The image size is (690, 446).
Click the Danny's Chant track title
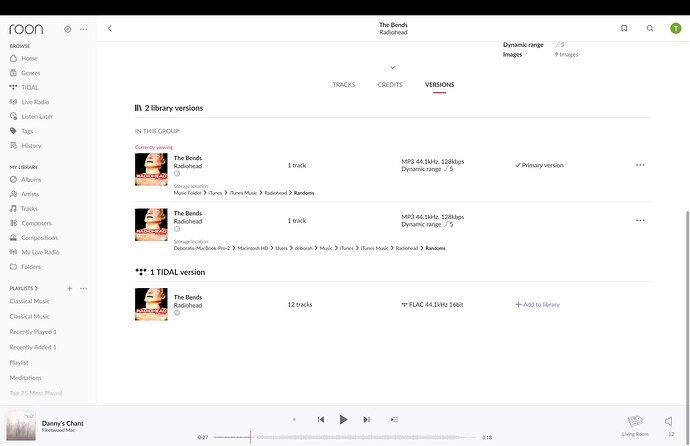click(x=62, y=423)
